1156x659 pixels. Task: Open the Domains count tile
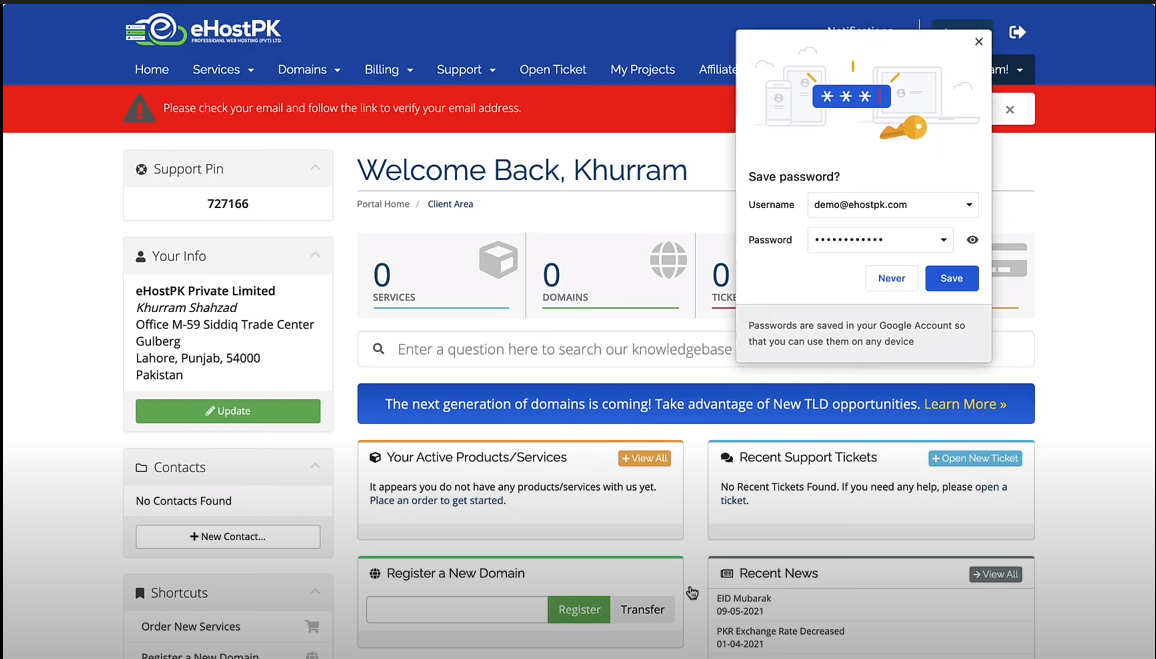coord(610,276)
